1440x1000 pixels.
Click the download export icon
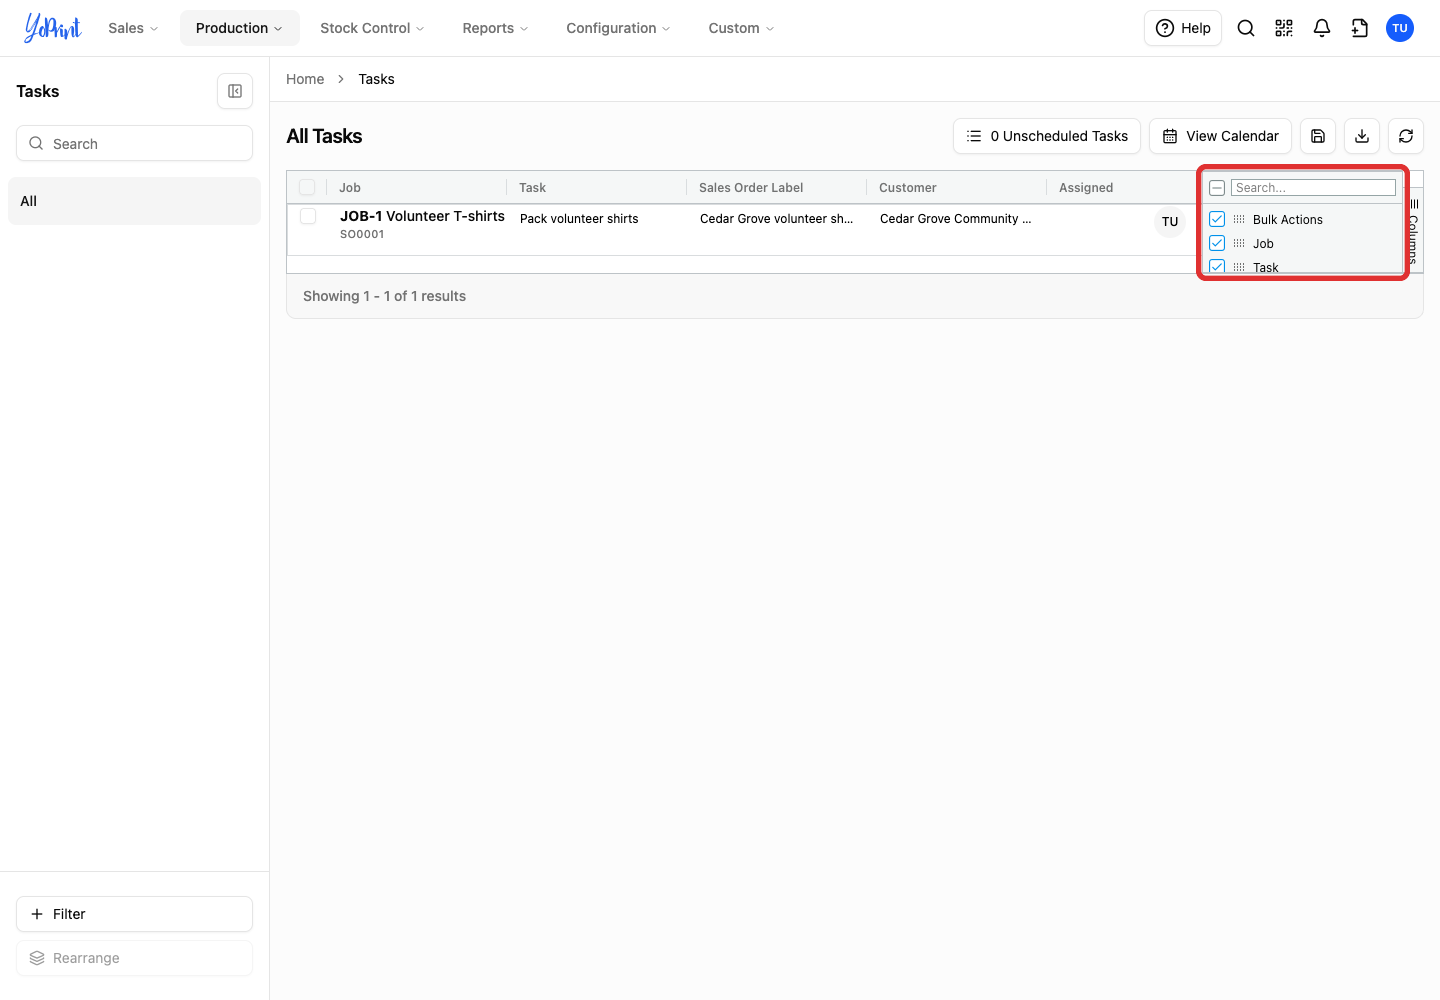(1362, 136)
